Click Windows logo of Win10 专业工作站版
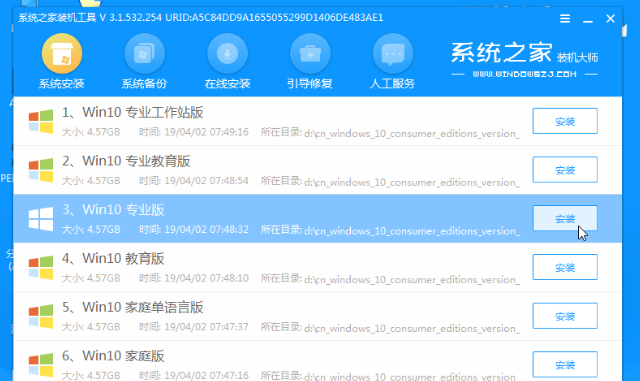The image size is (640, 381). tap(41, 121)
